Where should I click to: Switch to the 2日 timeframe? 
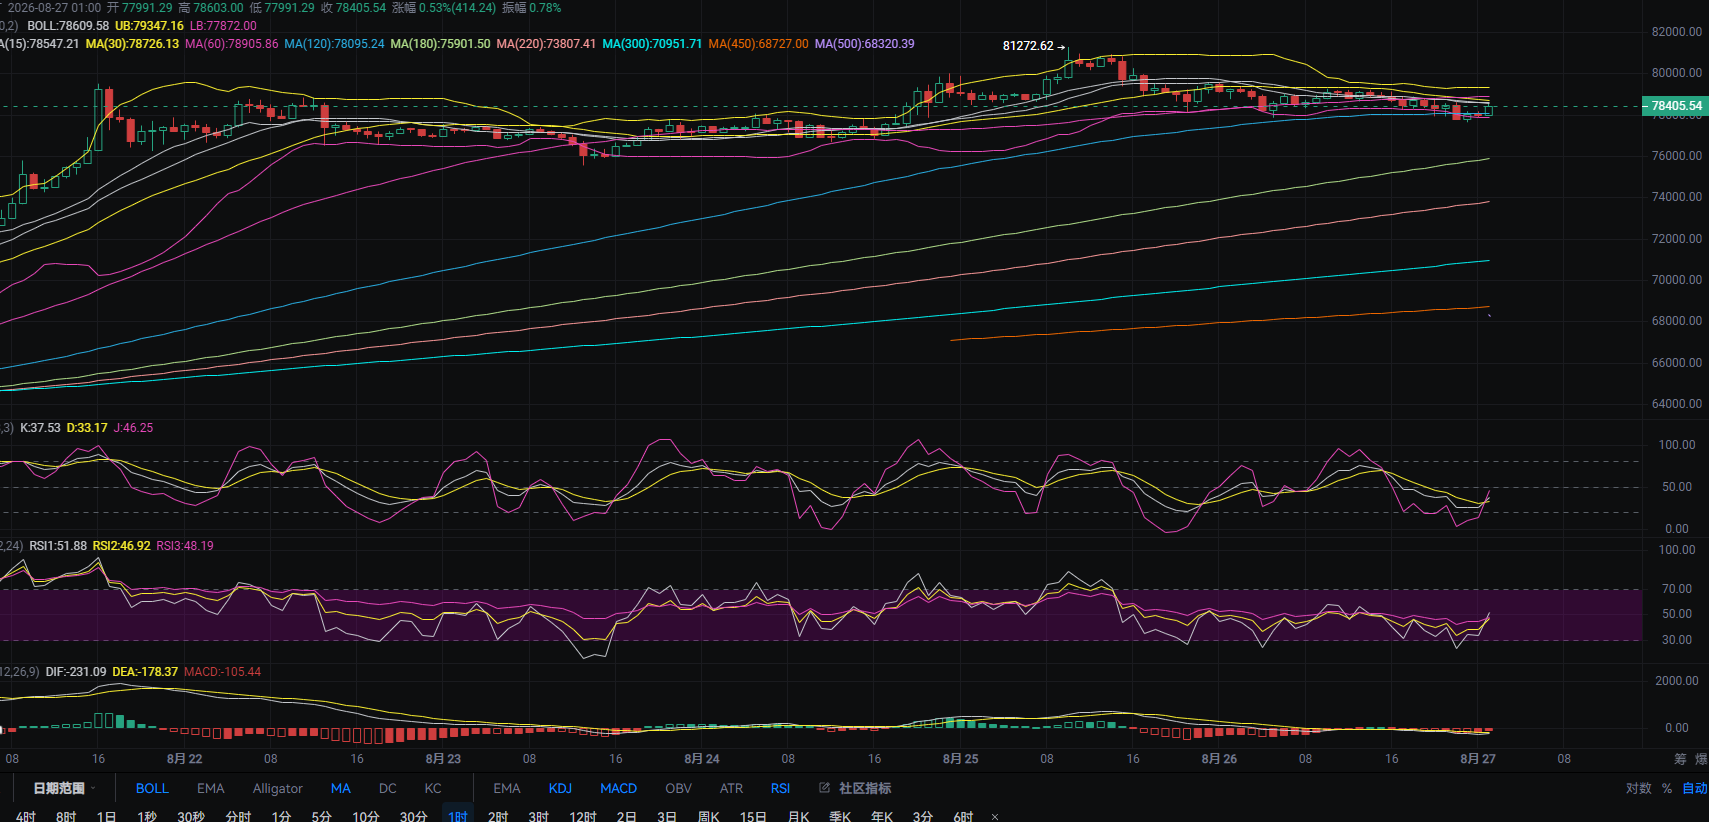point(626,816)
